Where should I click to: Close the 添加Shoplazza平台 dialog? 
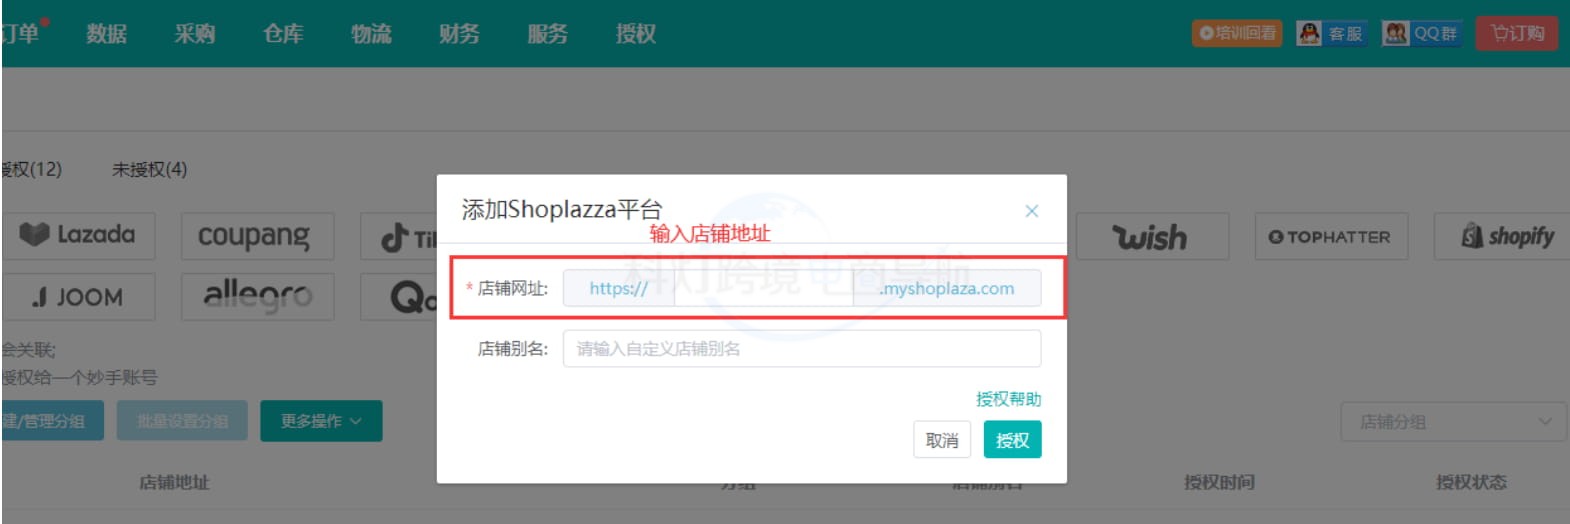tap(1031, 211)
